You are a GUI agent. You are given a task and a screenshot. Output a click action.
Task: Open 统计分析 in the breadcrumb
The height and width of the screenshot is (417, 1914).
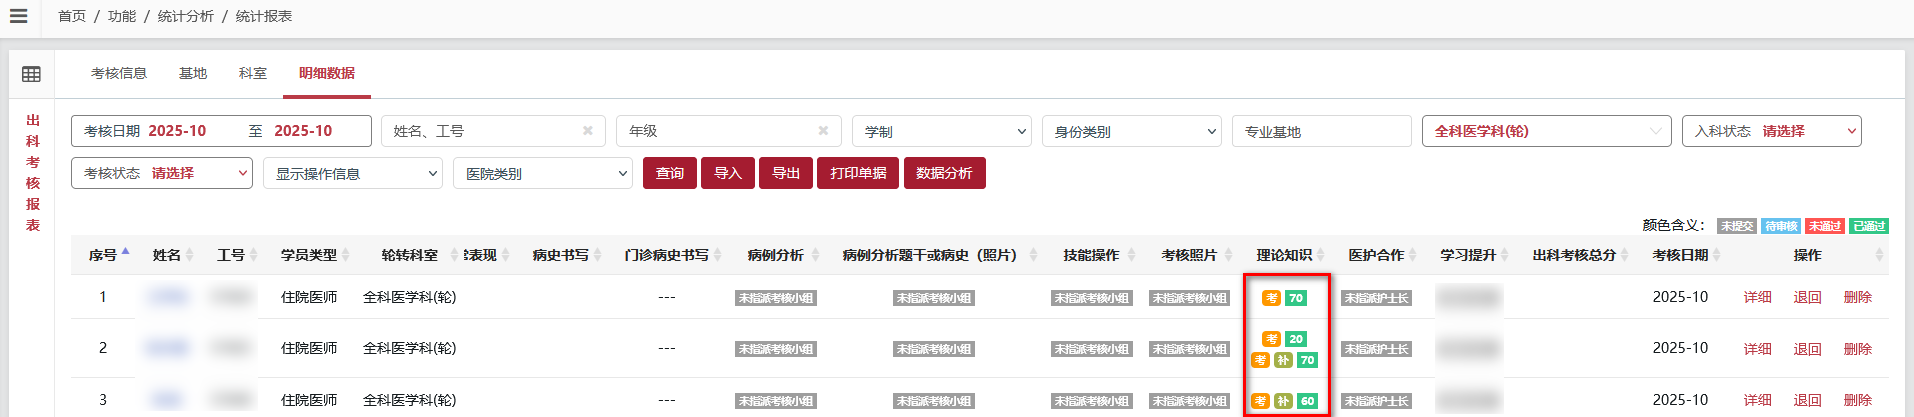point(186,16)
